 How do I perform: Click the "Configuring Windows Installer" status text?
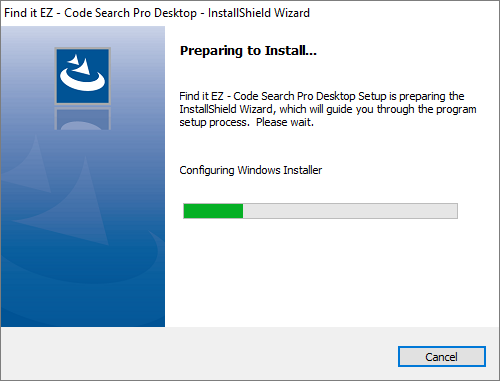[x=251, y=170]
